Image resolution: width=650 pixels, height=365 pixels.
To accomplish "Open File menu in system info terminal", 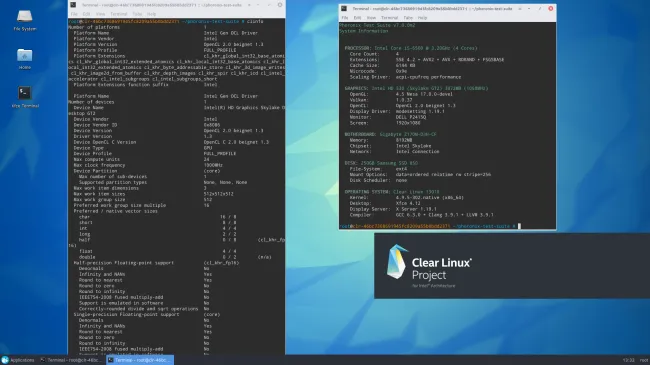I will (x=345, y=18).
